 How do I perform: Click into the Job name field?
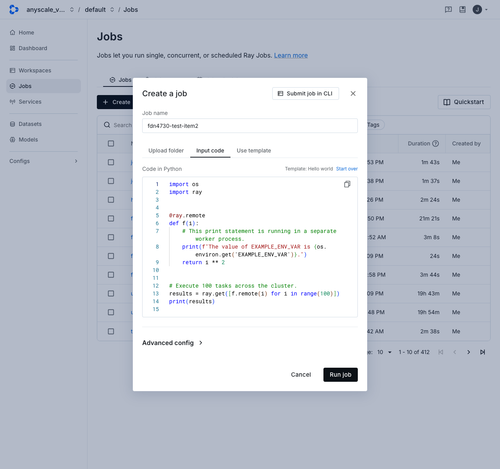(250, 126)
